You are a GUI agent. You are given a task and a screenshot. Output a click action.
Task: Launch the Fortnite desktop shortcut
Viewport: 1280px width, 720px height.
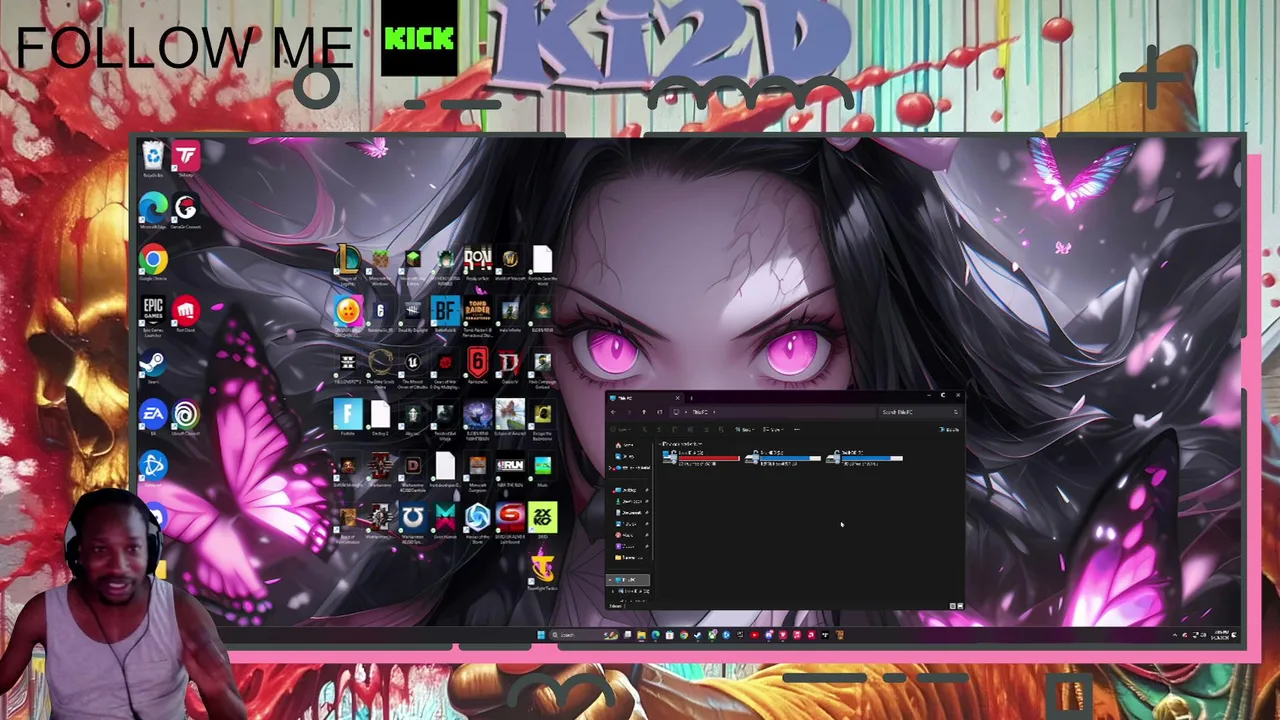click(x=347, y=418)
